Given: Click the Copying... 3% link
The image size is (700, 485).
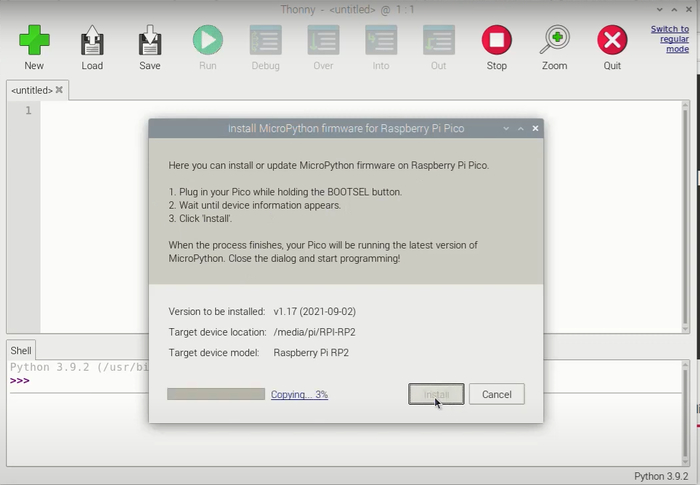Looking at the screenshot, I should 299,394.
